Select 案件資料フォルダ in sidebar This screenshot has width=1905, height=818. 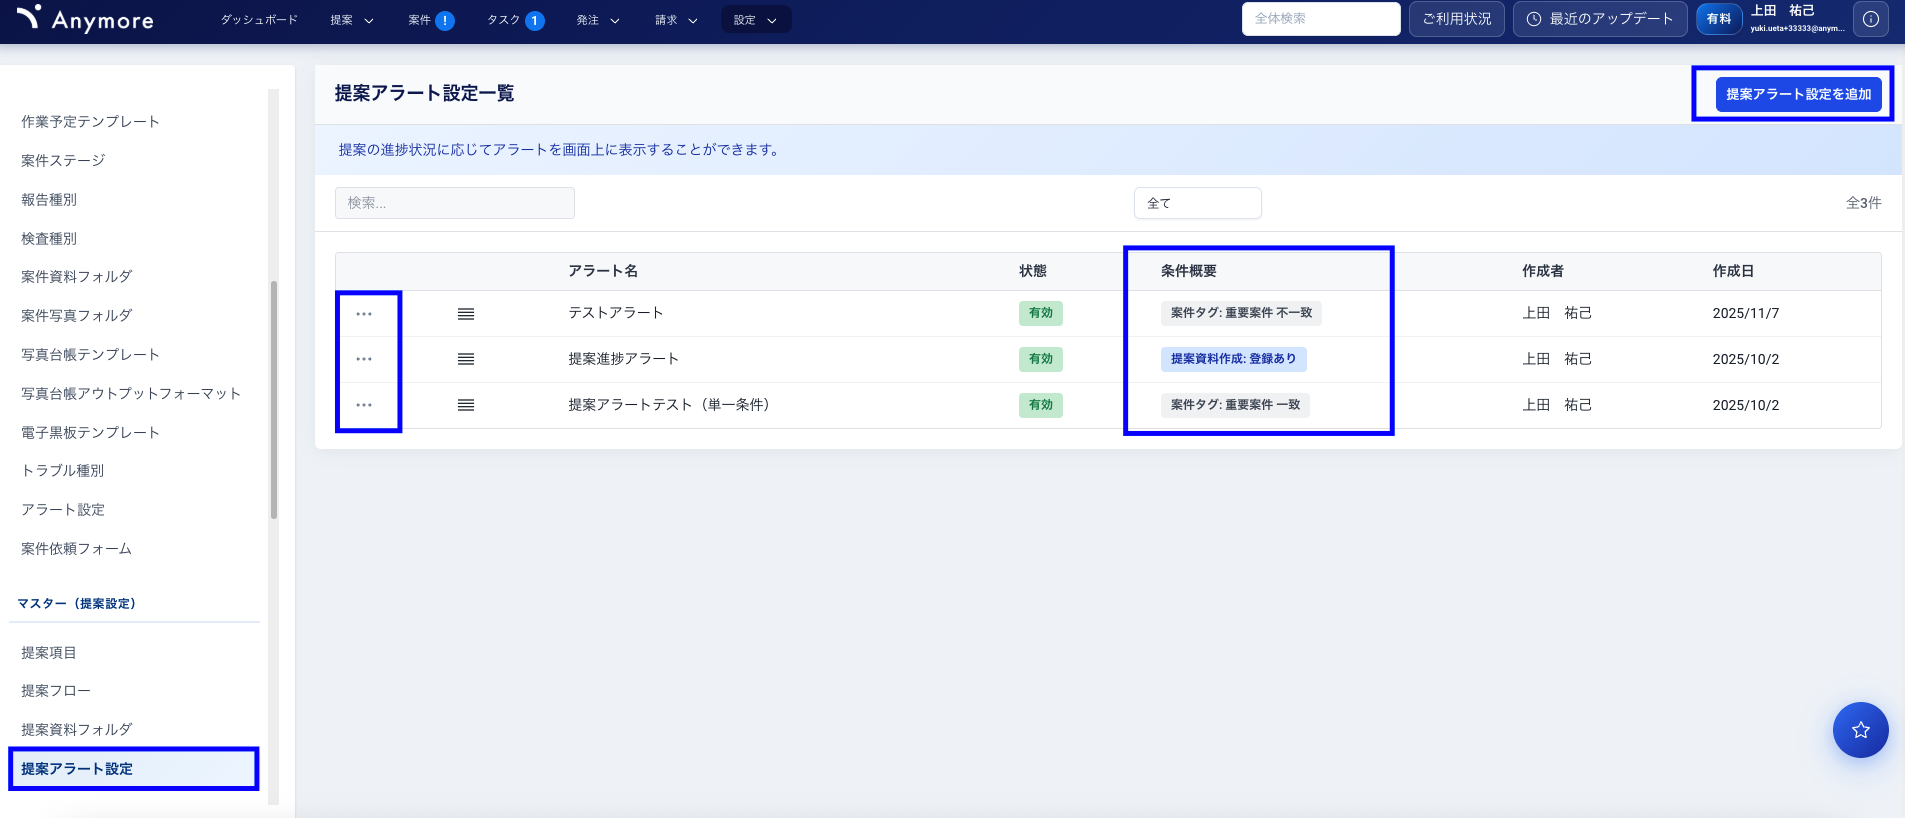click(77, 277)
